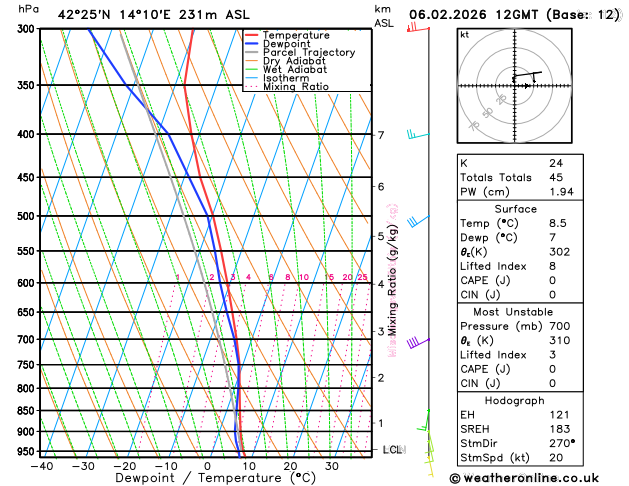Click the surface Dewp value '7'
This screenshot has width=629, height=486.
pos(553,237)
